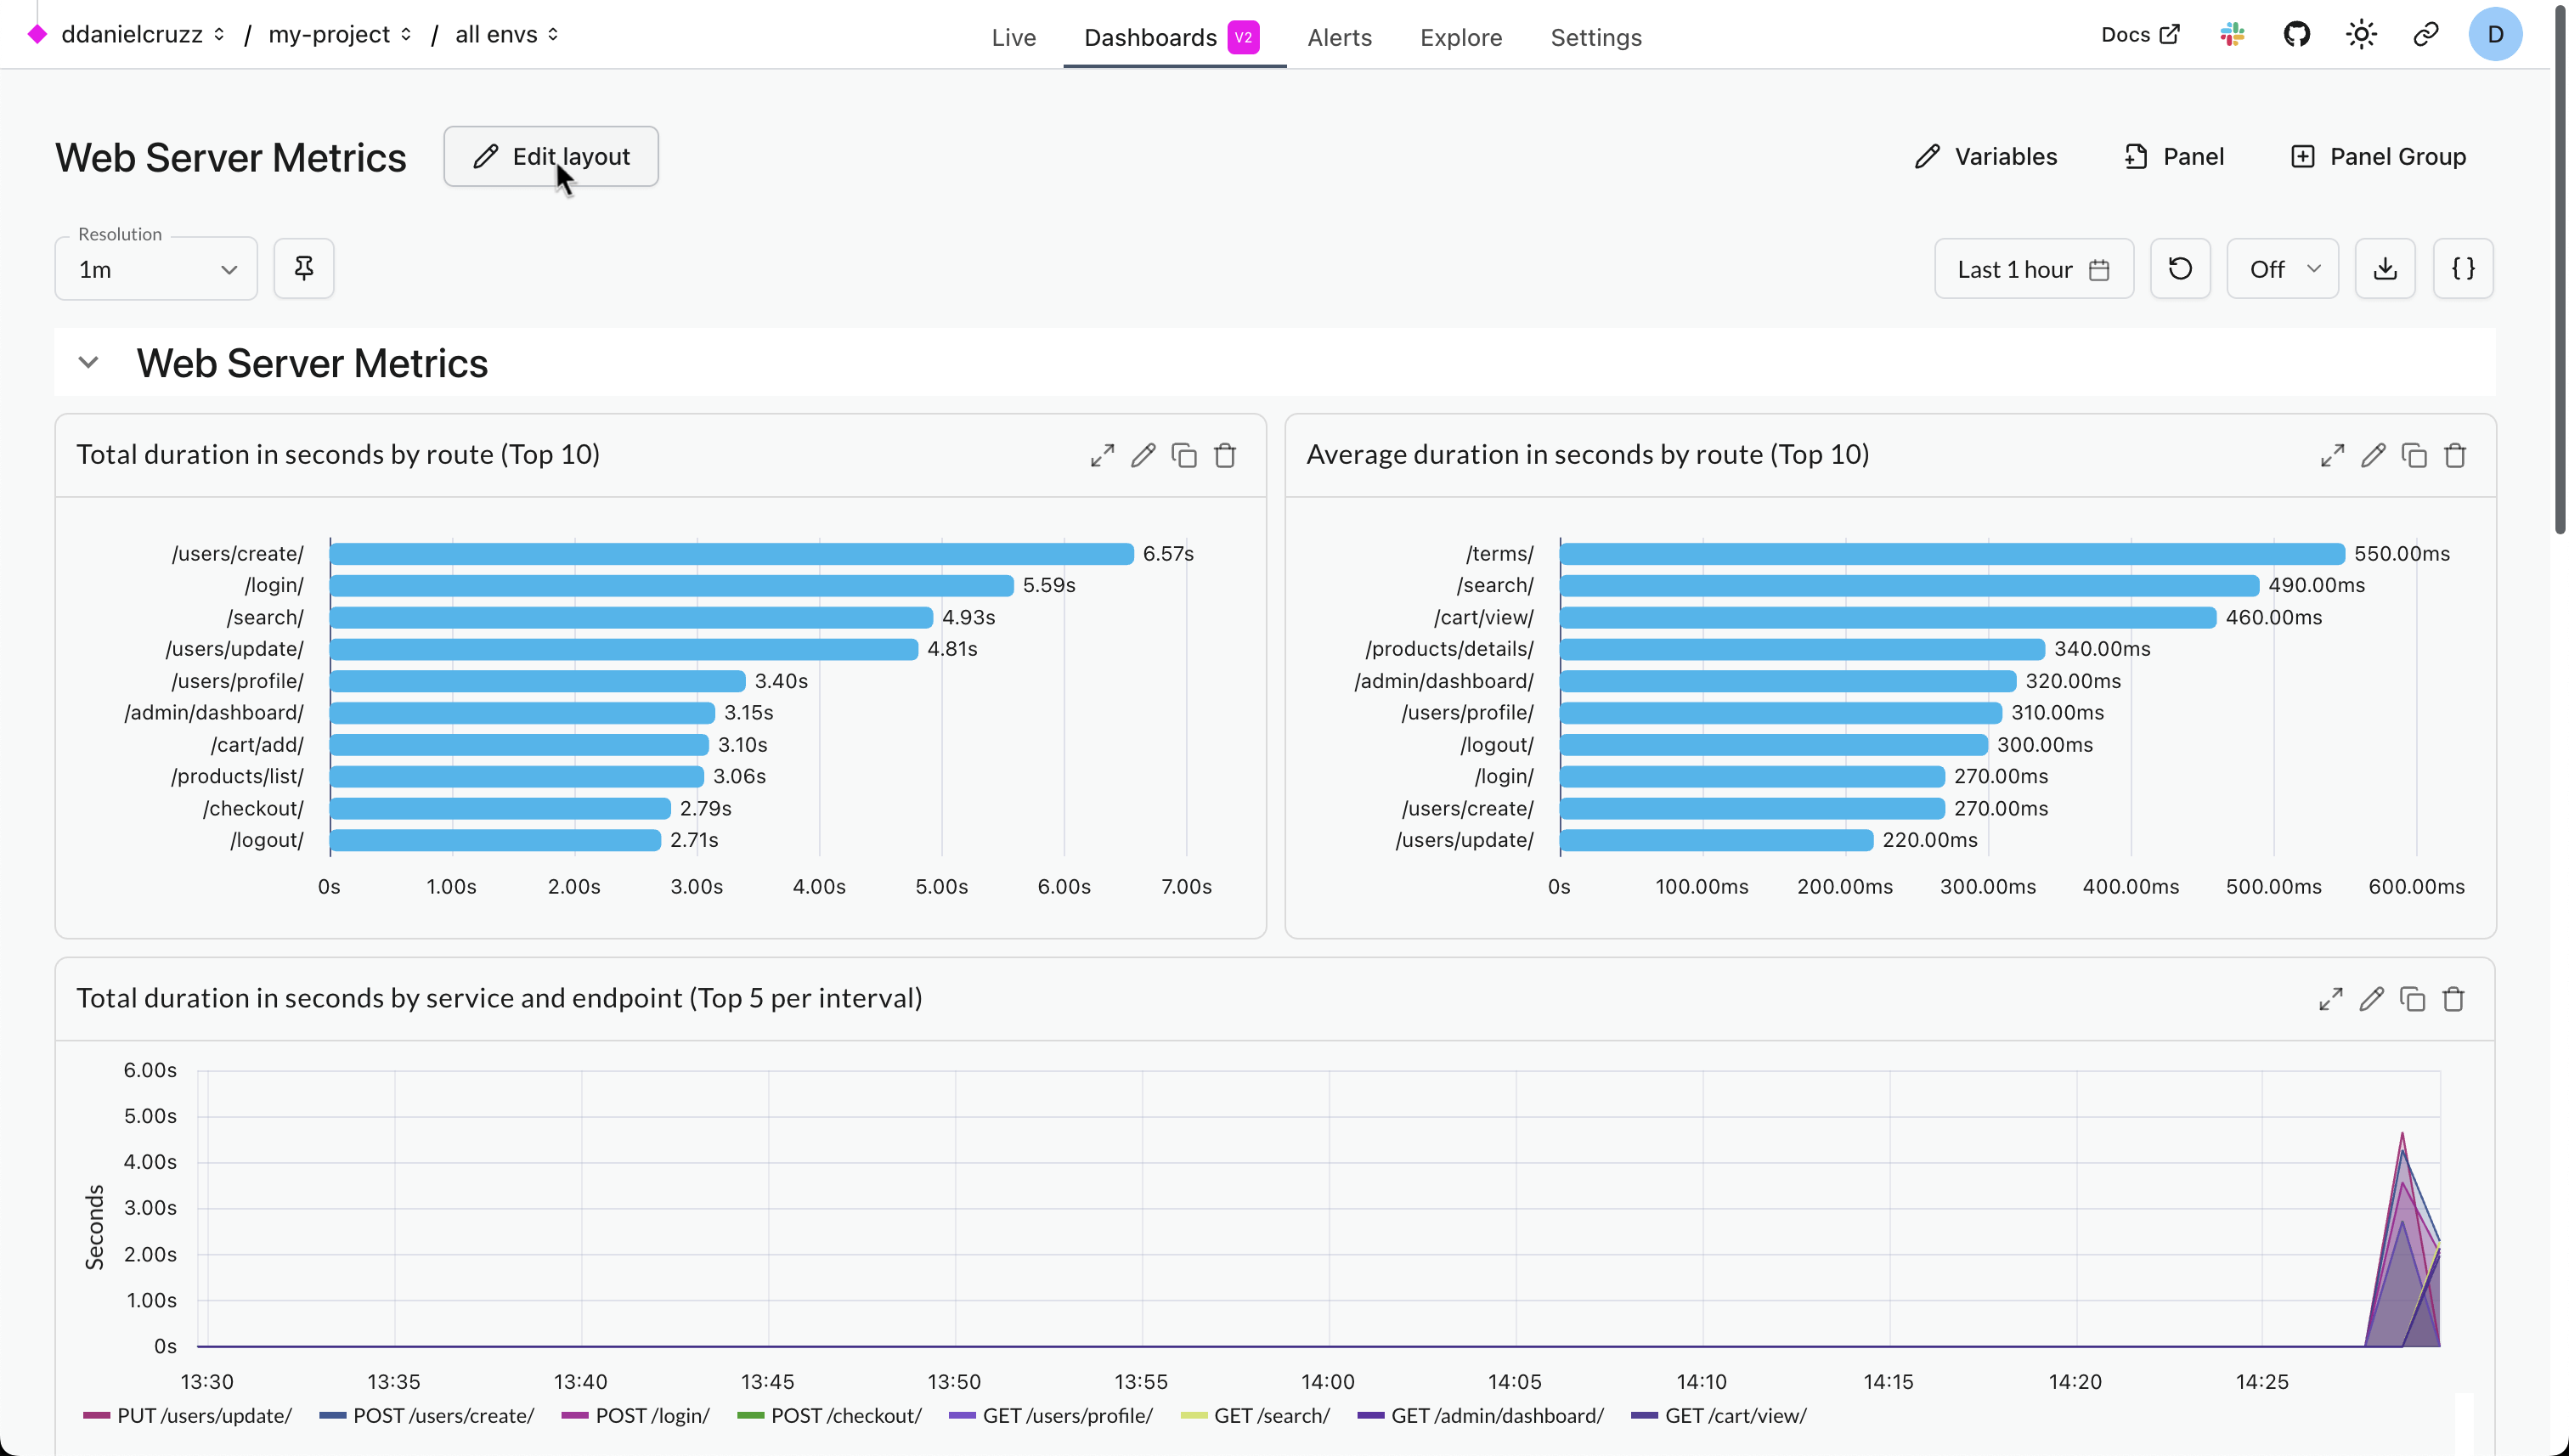Open the auto-refresh Off dropdown

[x=2282, y=270]
